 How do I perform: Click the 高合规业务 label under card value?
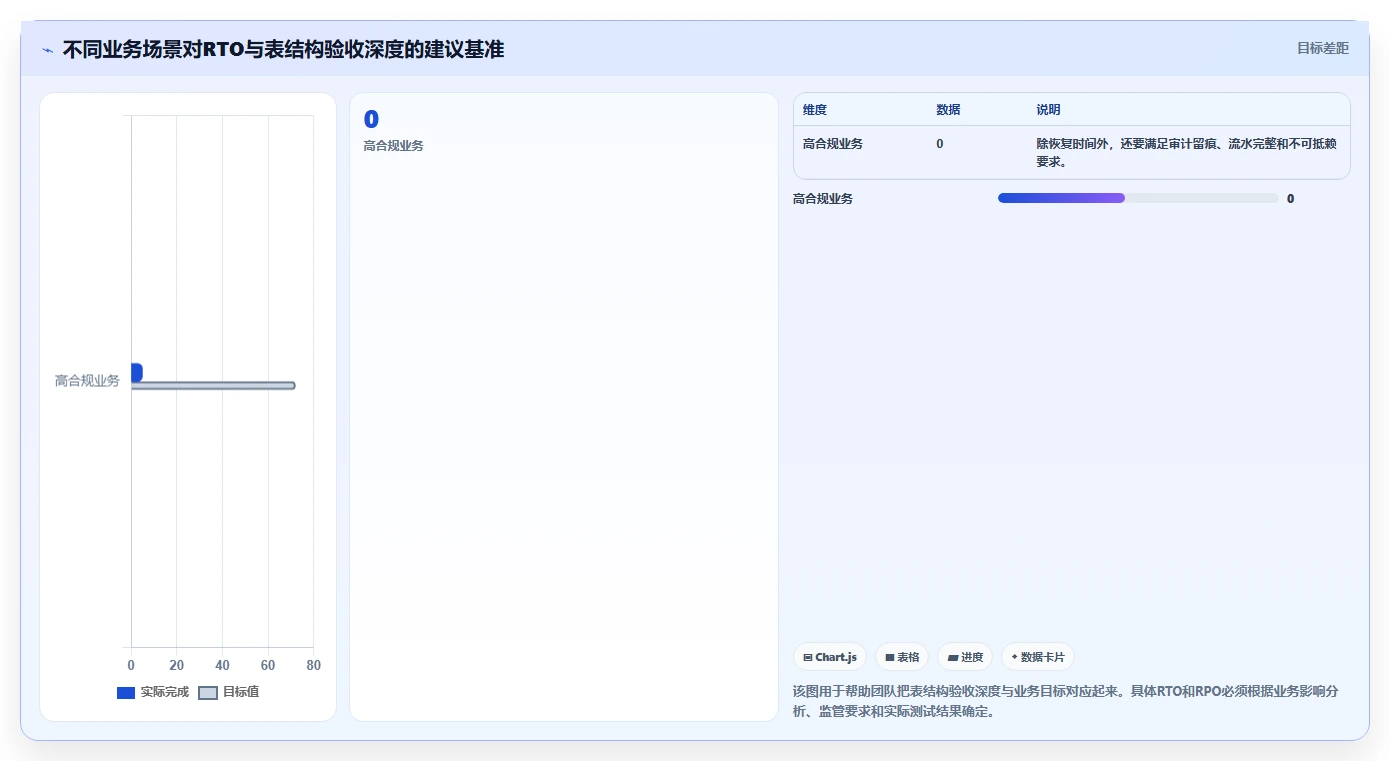coord(394,146)
